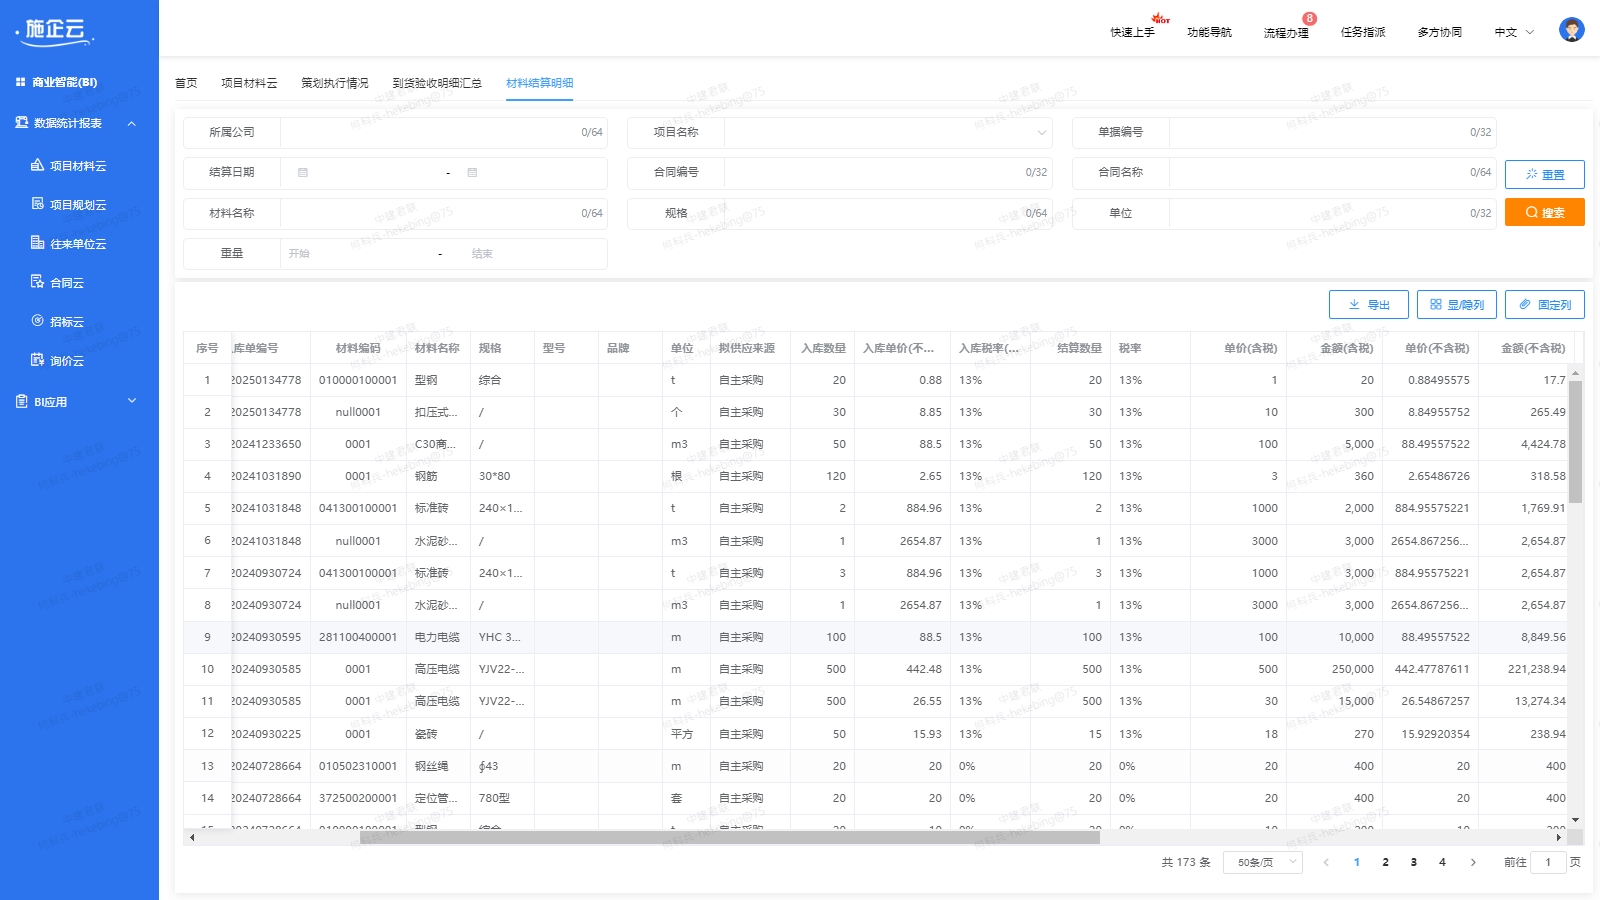Viewport: 1600px width, 900px height.
Task: Open 往来单位云 in the sidebar
Action: click(77, 244)
